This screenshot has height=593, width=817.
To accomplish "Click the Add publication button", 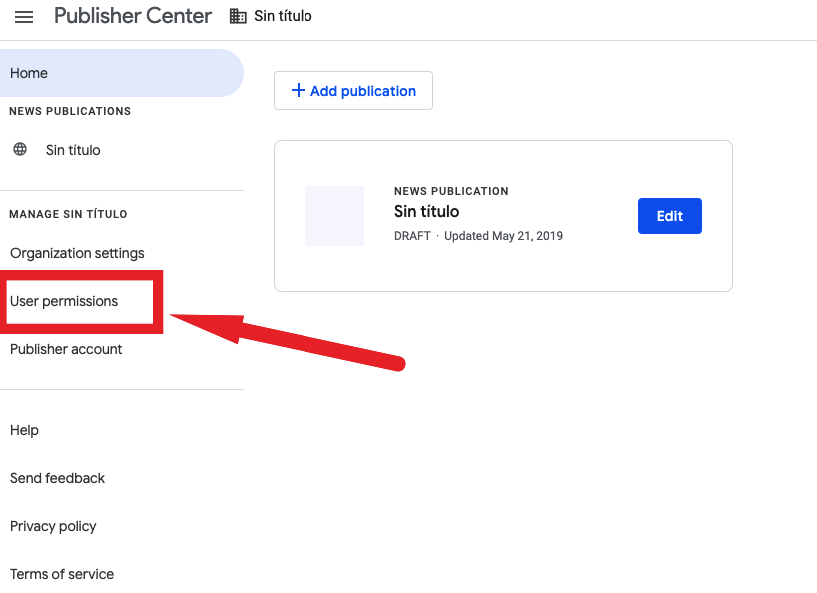I will [x=353, y=91].
